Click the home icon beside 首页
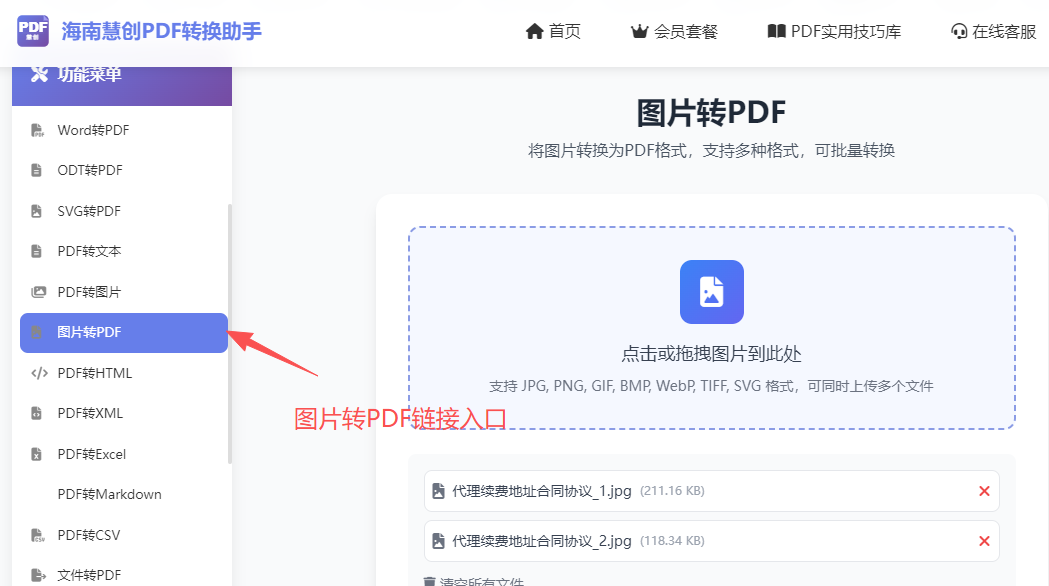Screen dimensions: 1049x586 coord(535,31)
